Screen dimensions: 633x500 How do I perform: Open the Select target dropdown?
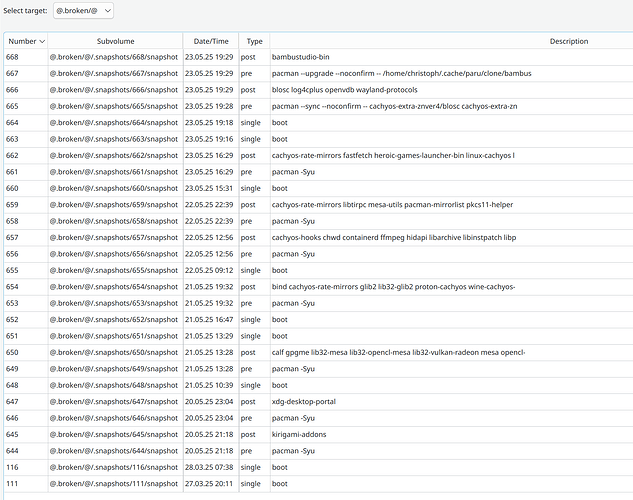click(83, 11)
